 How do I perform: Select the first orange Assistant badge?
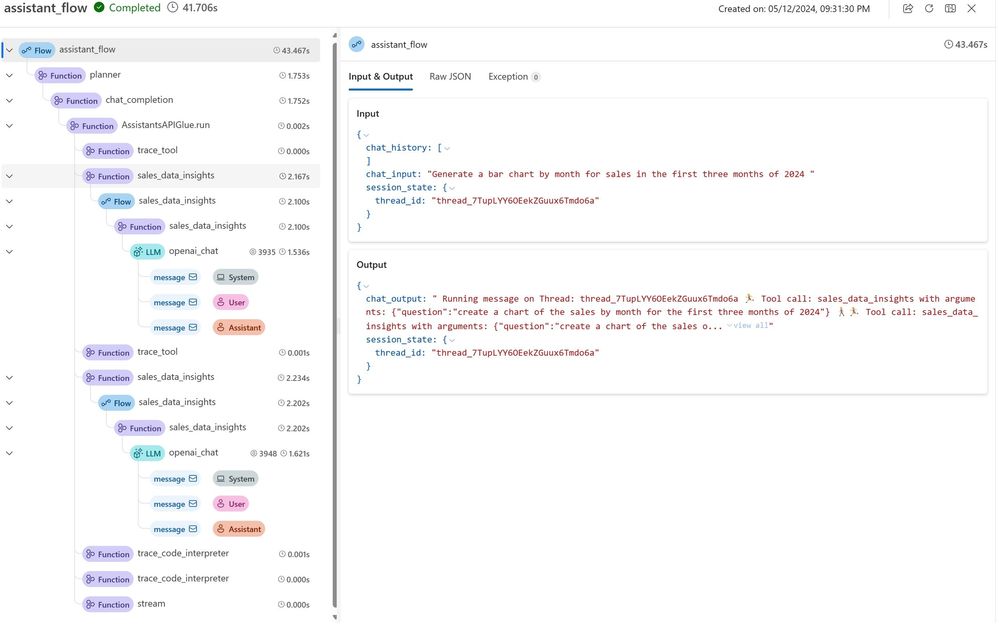coord(238,327)
